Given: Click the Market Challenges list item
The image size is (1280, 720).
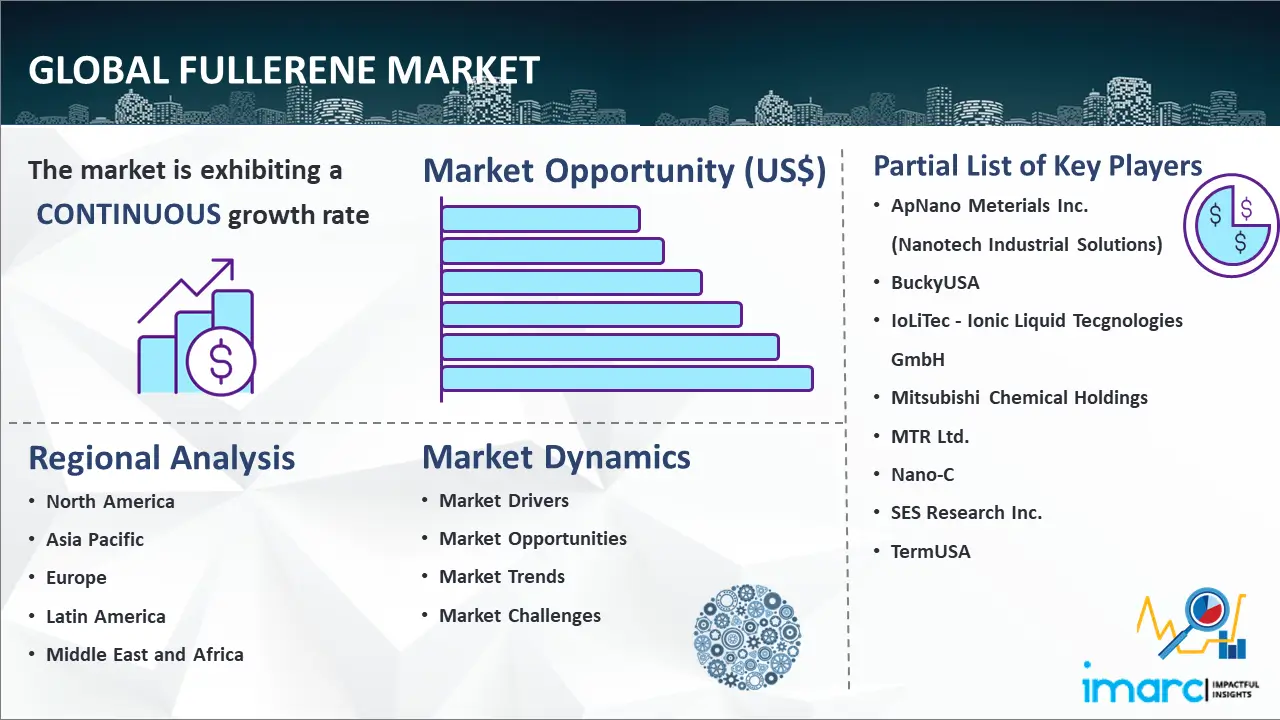Looking at the screenshot, I should point(520,616).
